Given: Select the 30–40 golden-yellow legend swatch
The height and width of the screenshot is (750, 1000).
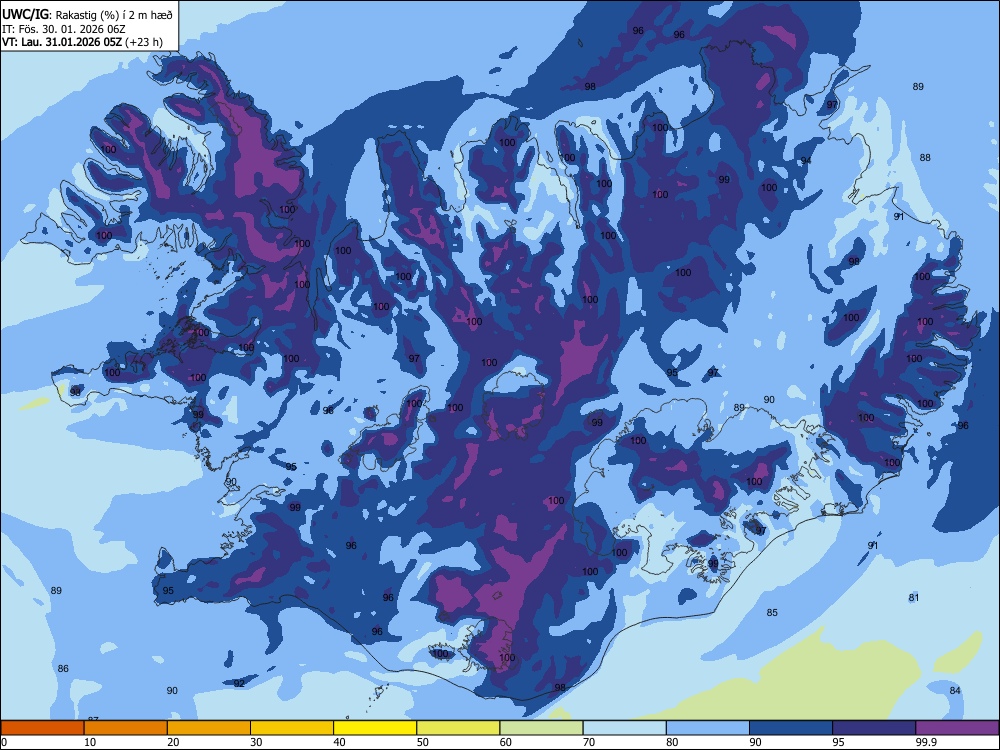Looking at the screenshot, I should tap(292, 728).
